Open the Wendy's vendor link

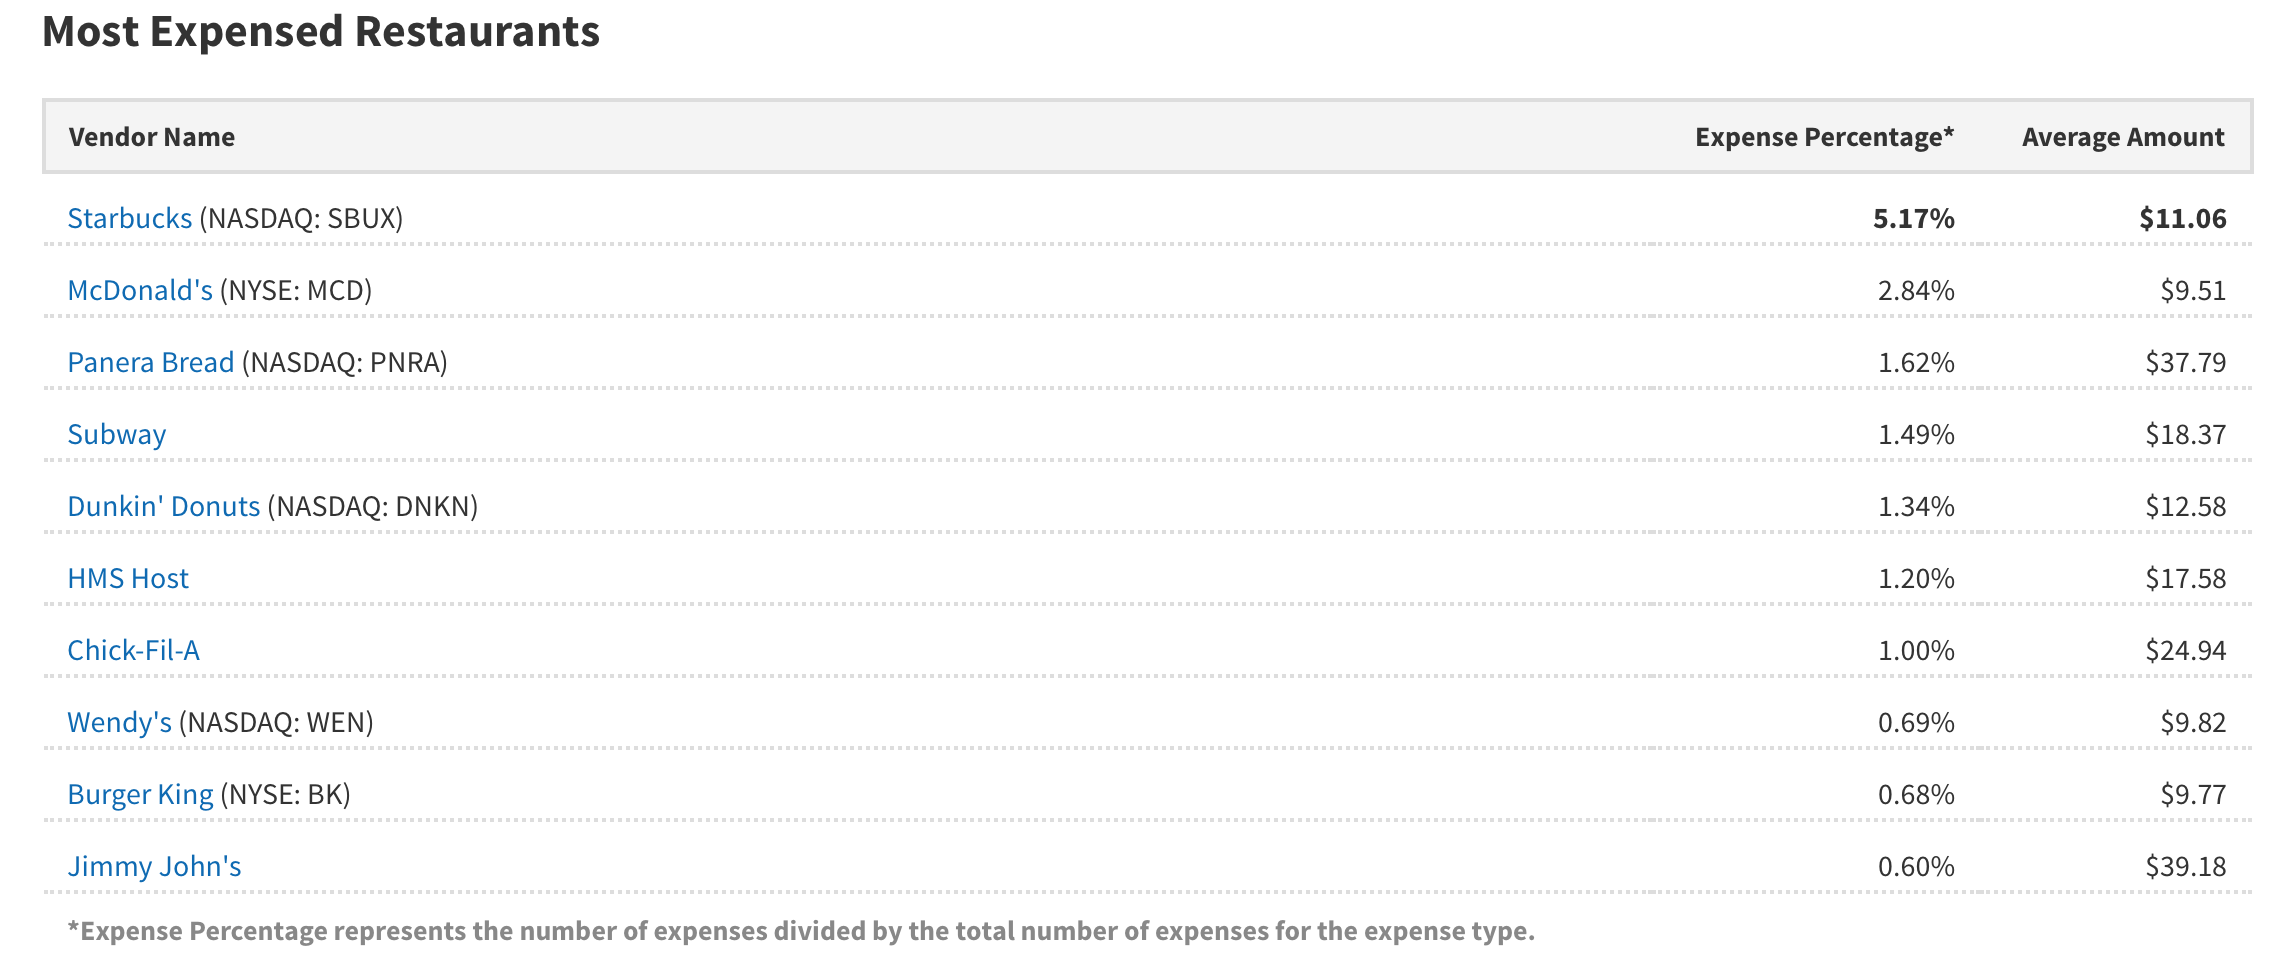(120, 722)
